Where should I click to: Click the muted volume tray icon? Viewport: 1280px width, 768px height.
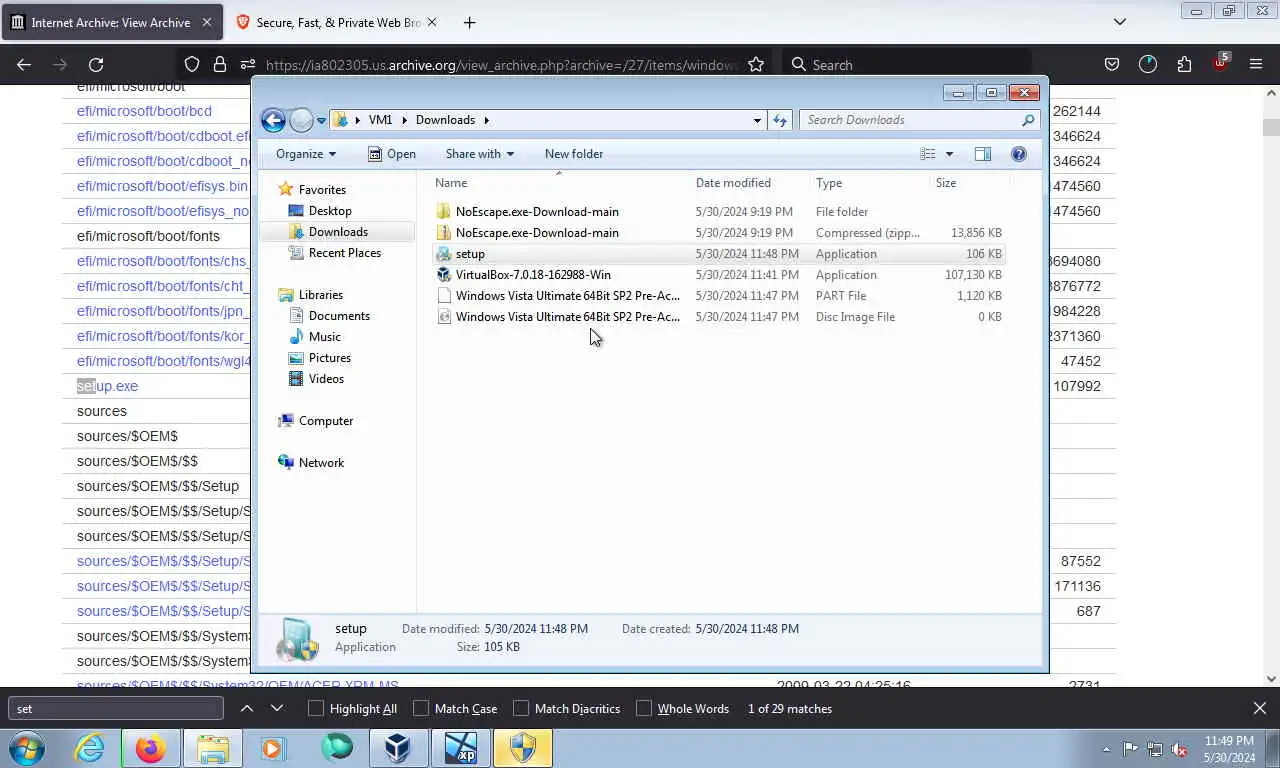click(1179, 748)
